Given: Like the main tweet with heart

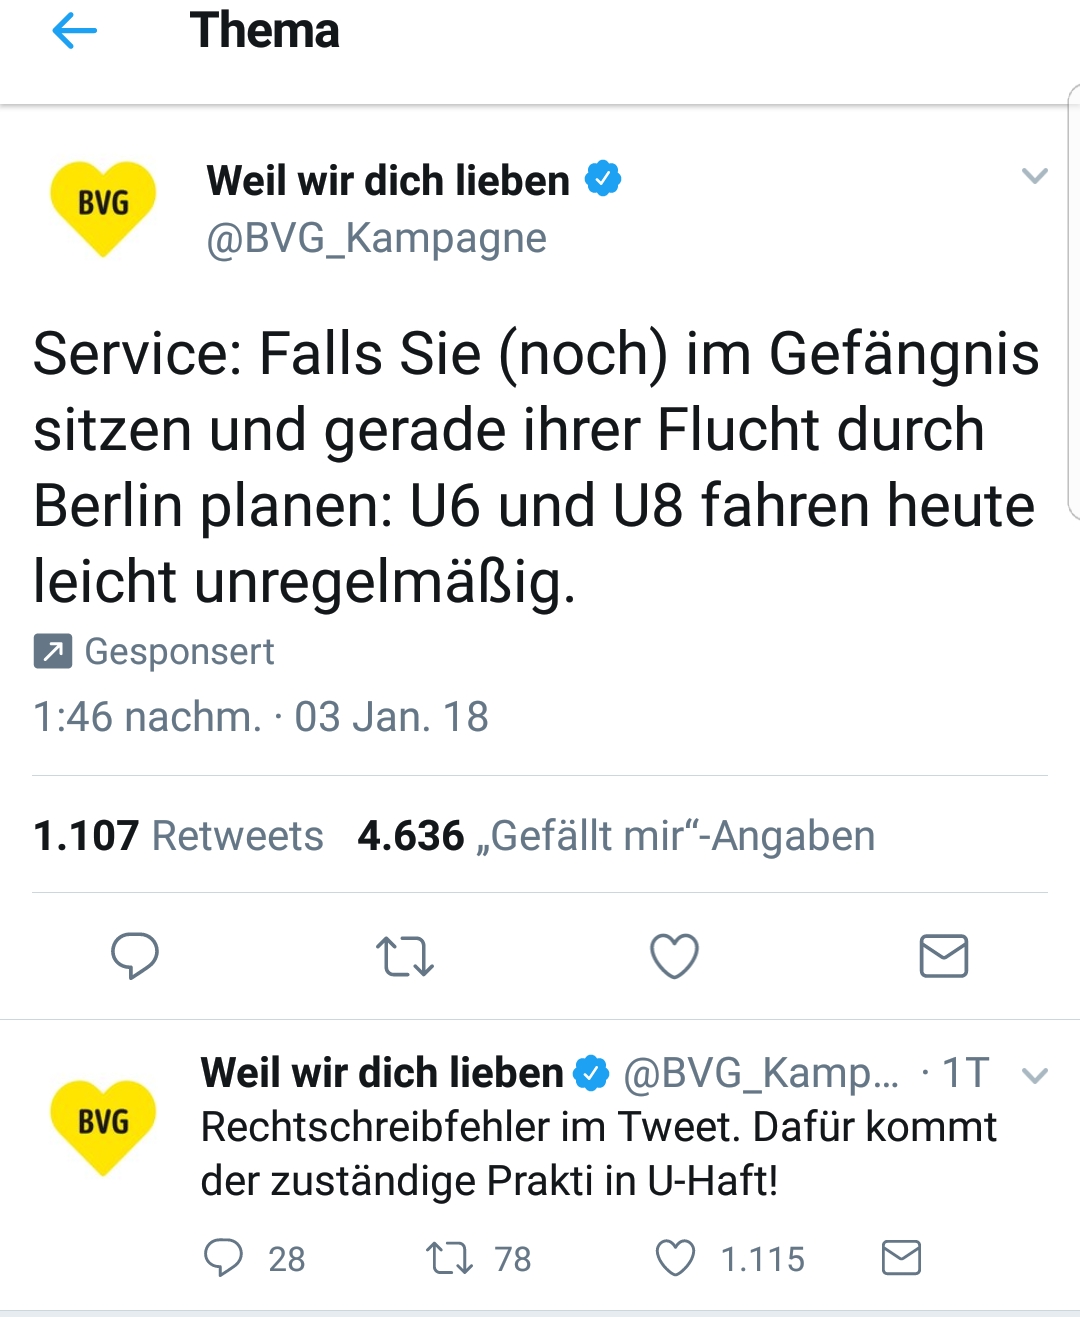Looking at the screenshot, I should click(x=674, y=956).
